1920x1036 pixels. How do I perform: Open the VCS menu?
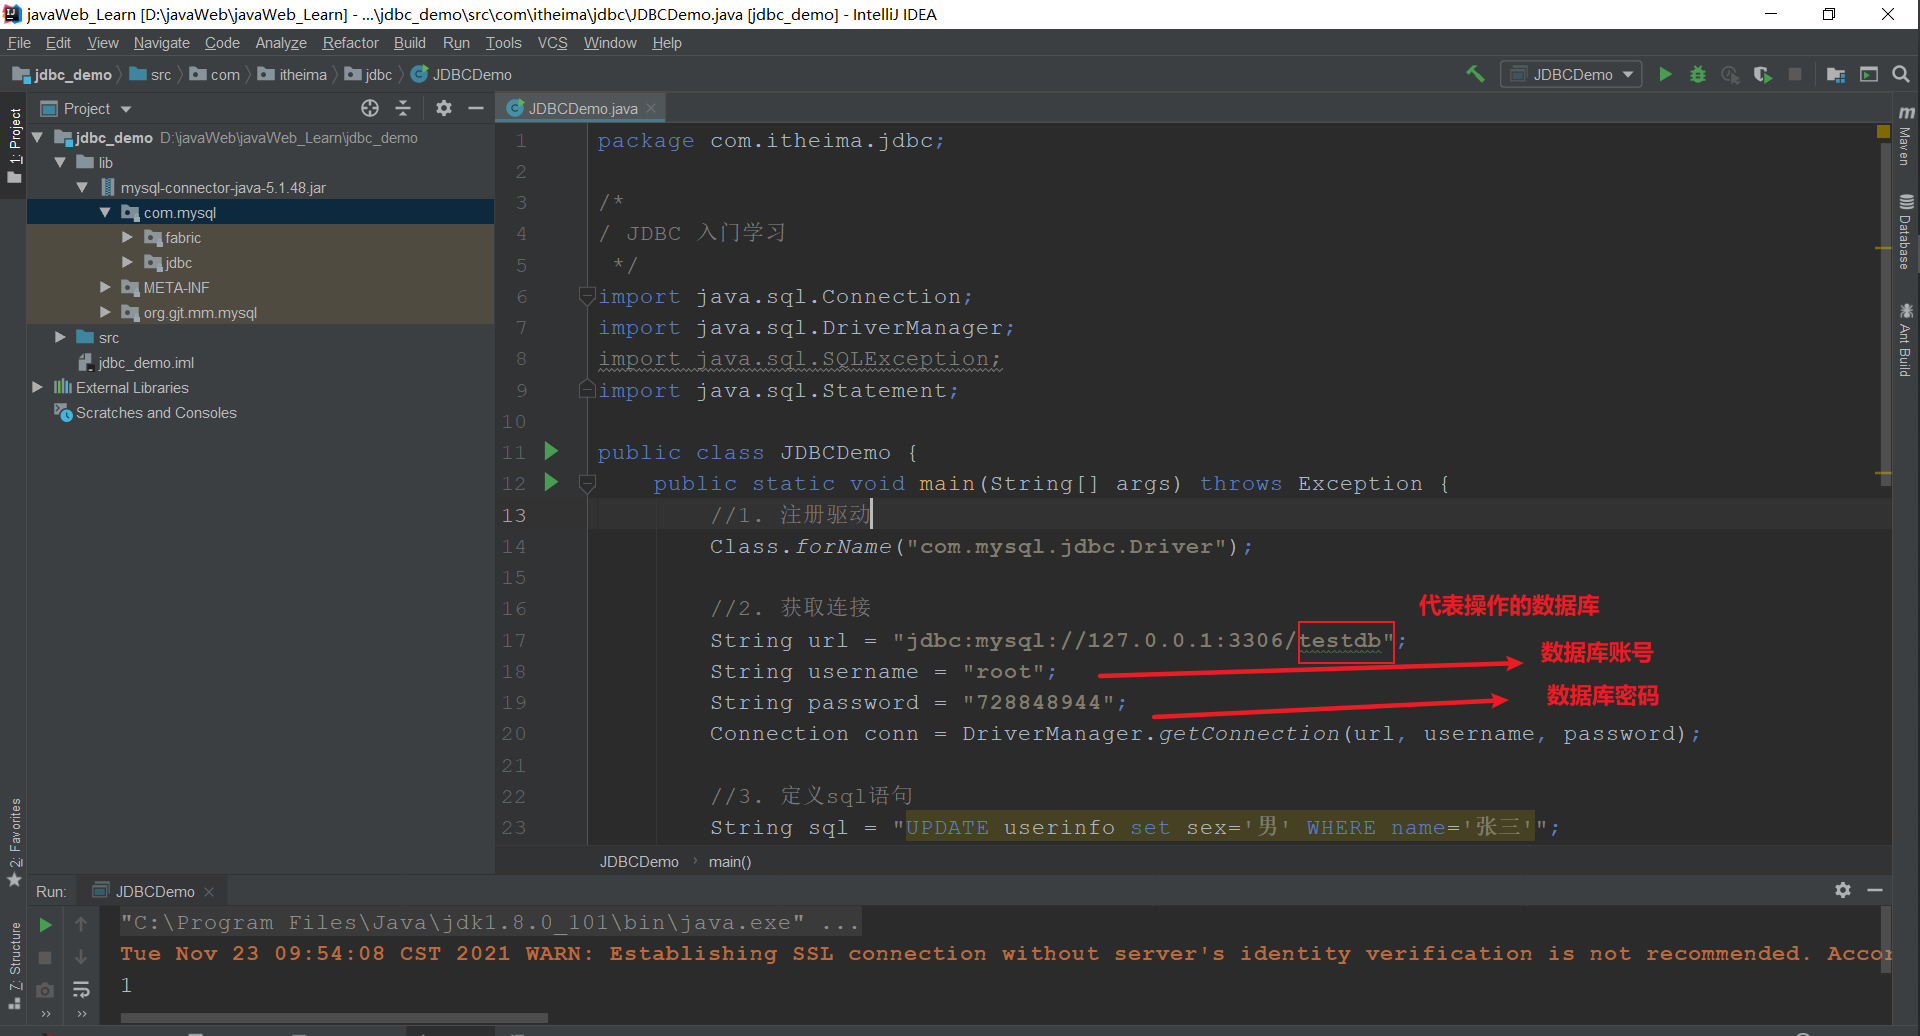coord(552,43)
